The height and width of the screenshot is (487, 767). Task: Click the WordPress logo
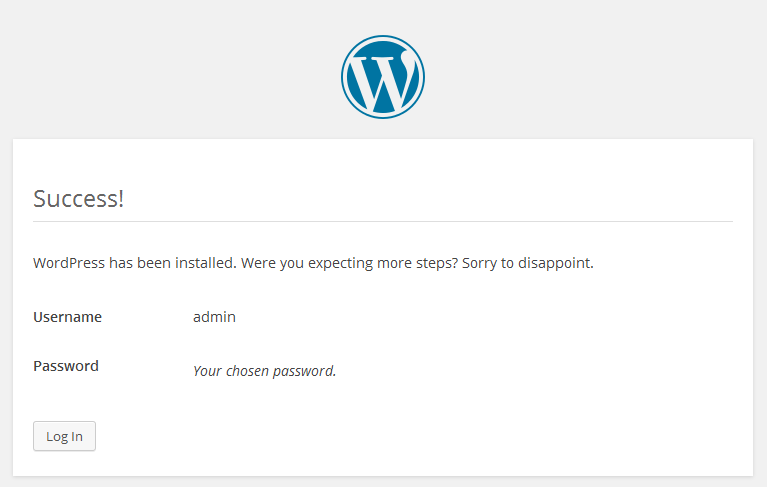[383, 77]
